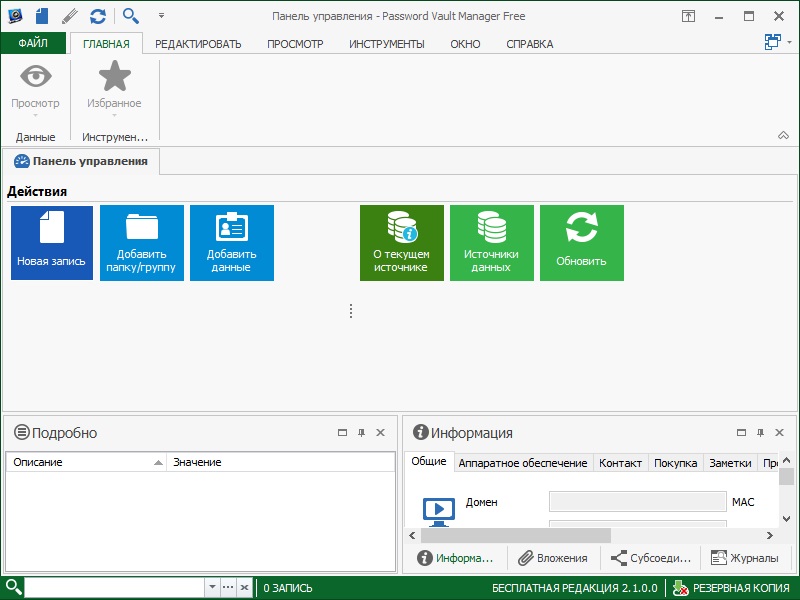Open the ПРОСМОТР ribbon tab
800x600 pixels.
[295, 44]
